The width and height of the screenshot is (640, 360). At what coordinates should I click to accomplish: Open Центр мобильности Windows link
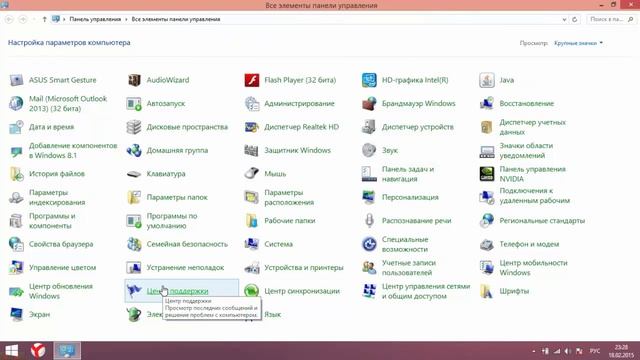[x=533, y=268]
